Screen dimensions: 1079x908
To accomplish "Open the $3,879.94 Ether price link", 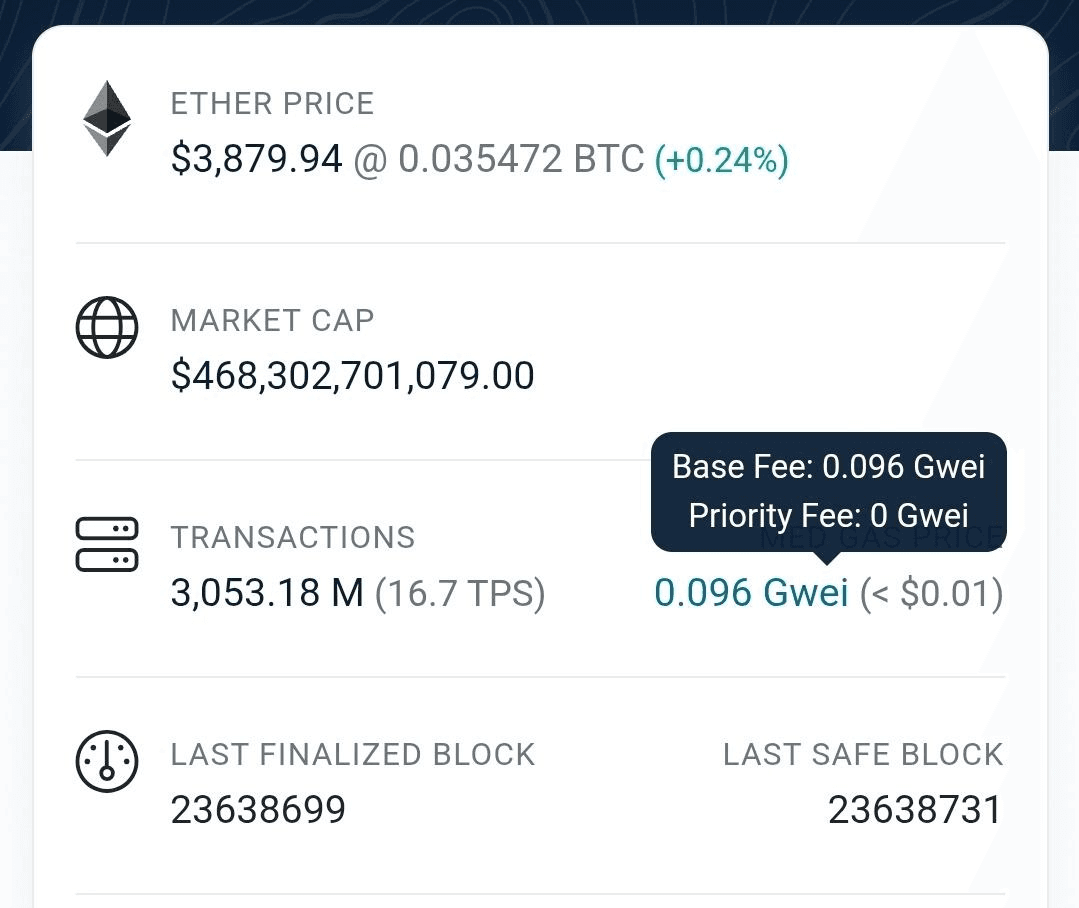I will (257, 159).
